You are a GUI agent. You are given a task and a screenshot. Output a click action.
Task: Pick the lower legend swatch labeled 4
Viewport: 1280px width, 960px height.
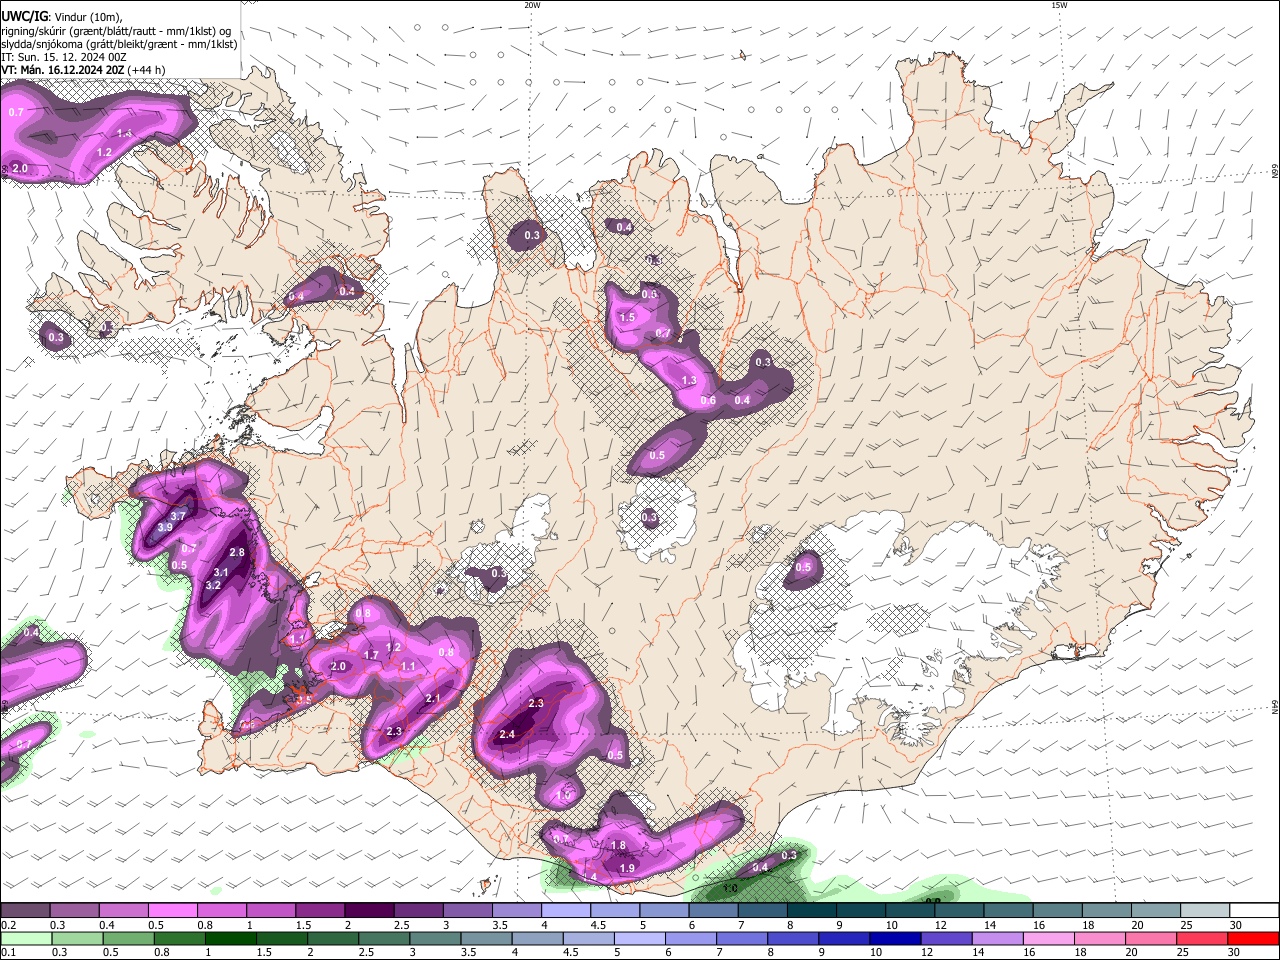[537, 938]
